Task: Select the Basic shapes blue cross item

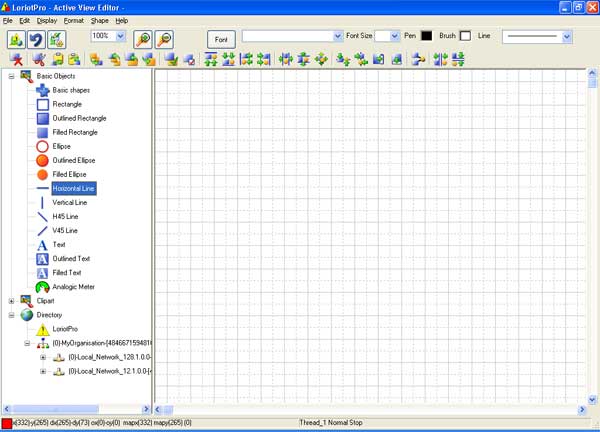Action: [x=43, y=90]
